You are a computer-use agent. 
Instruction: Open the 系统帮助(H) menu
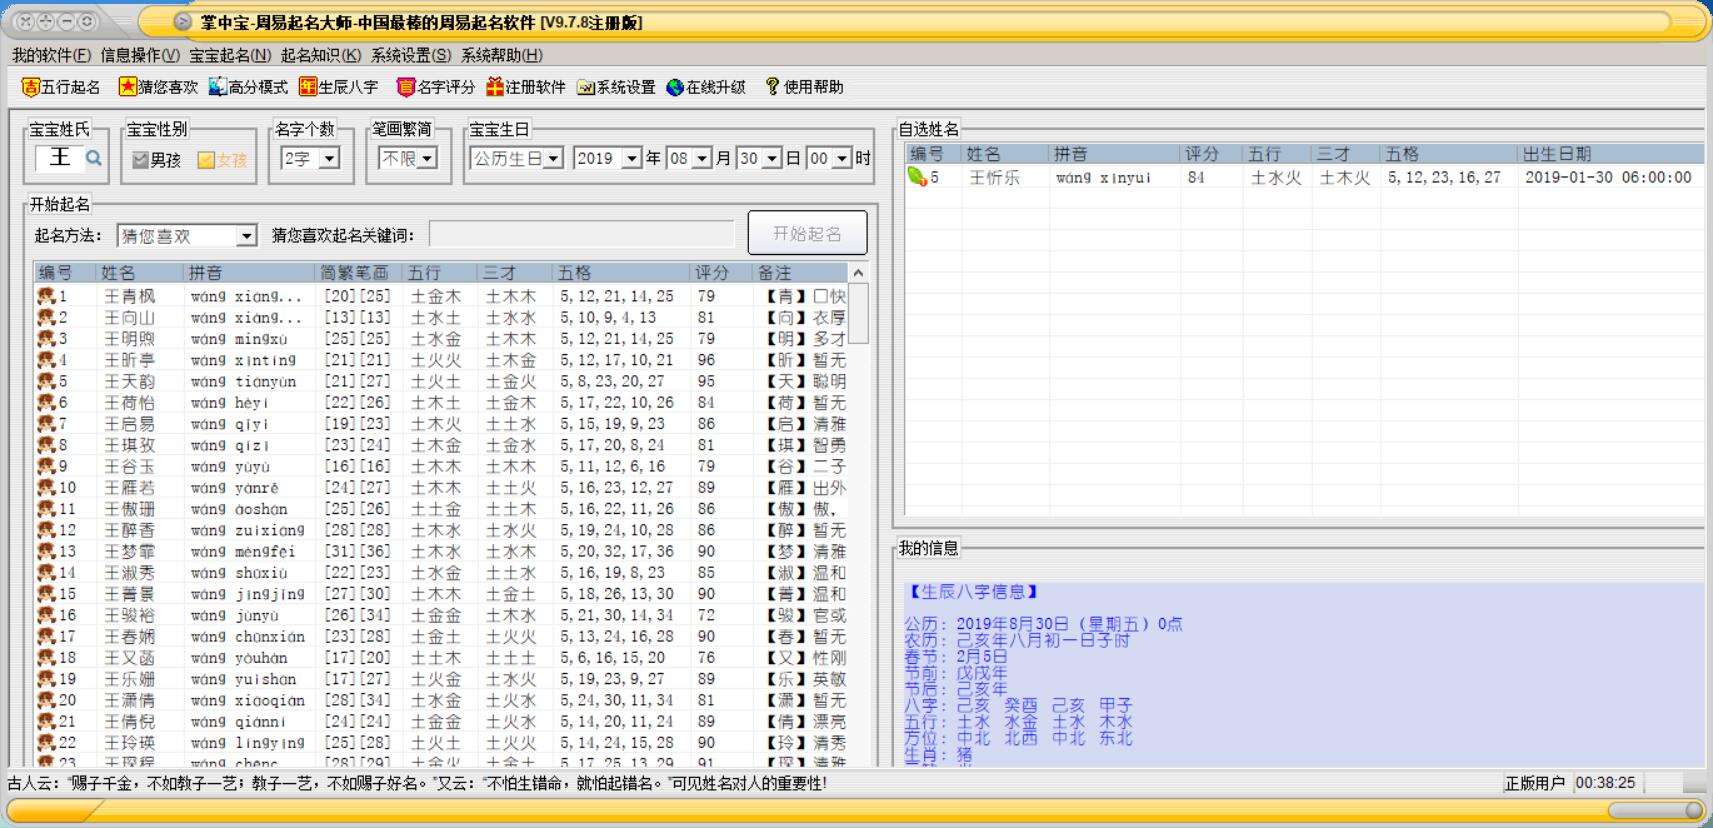click(x=502, y=55)
